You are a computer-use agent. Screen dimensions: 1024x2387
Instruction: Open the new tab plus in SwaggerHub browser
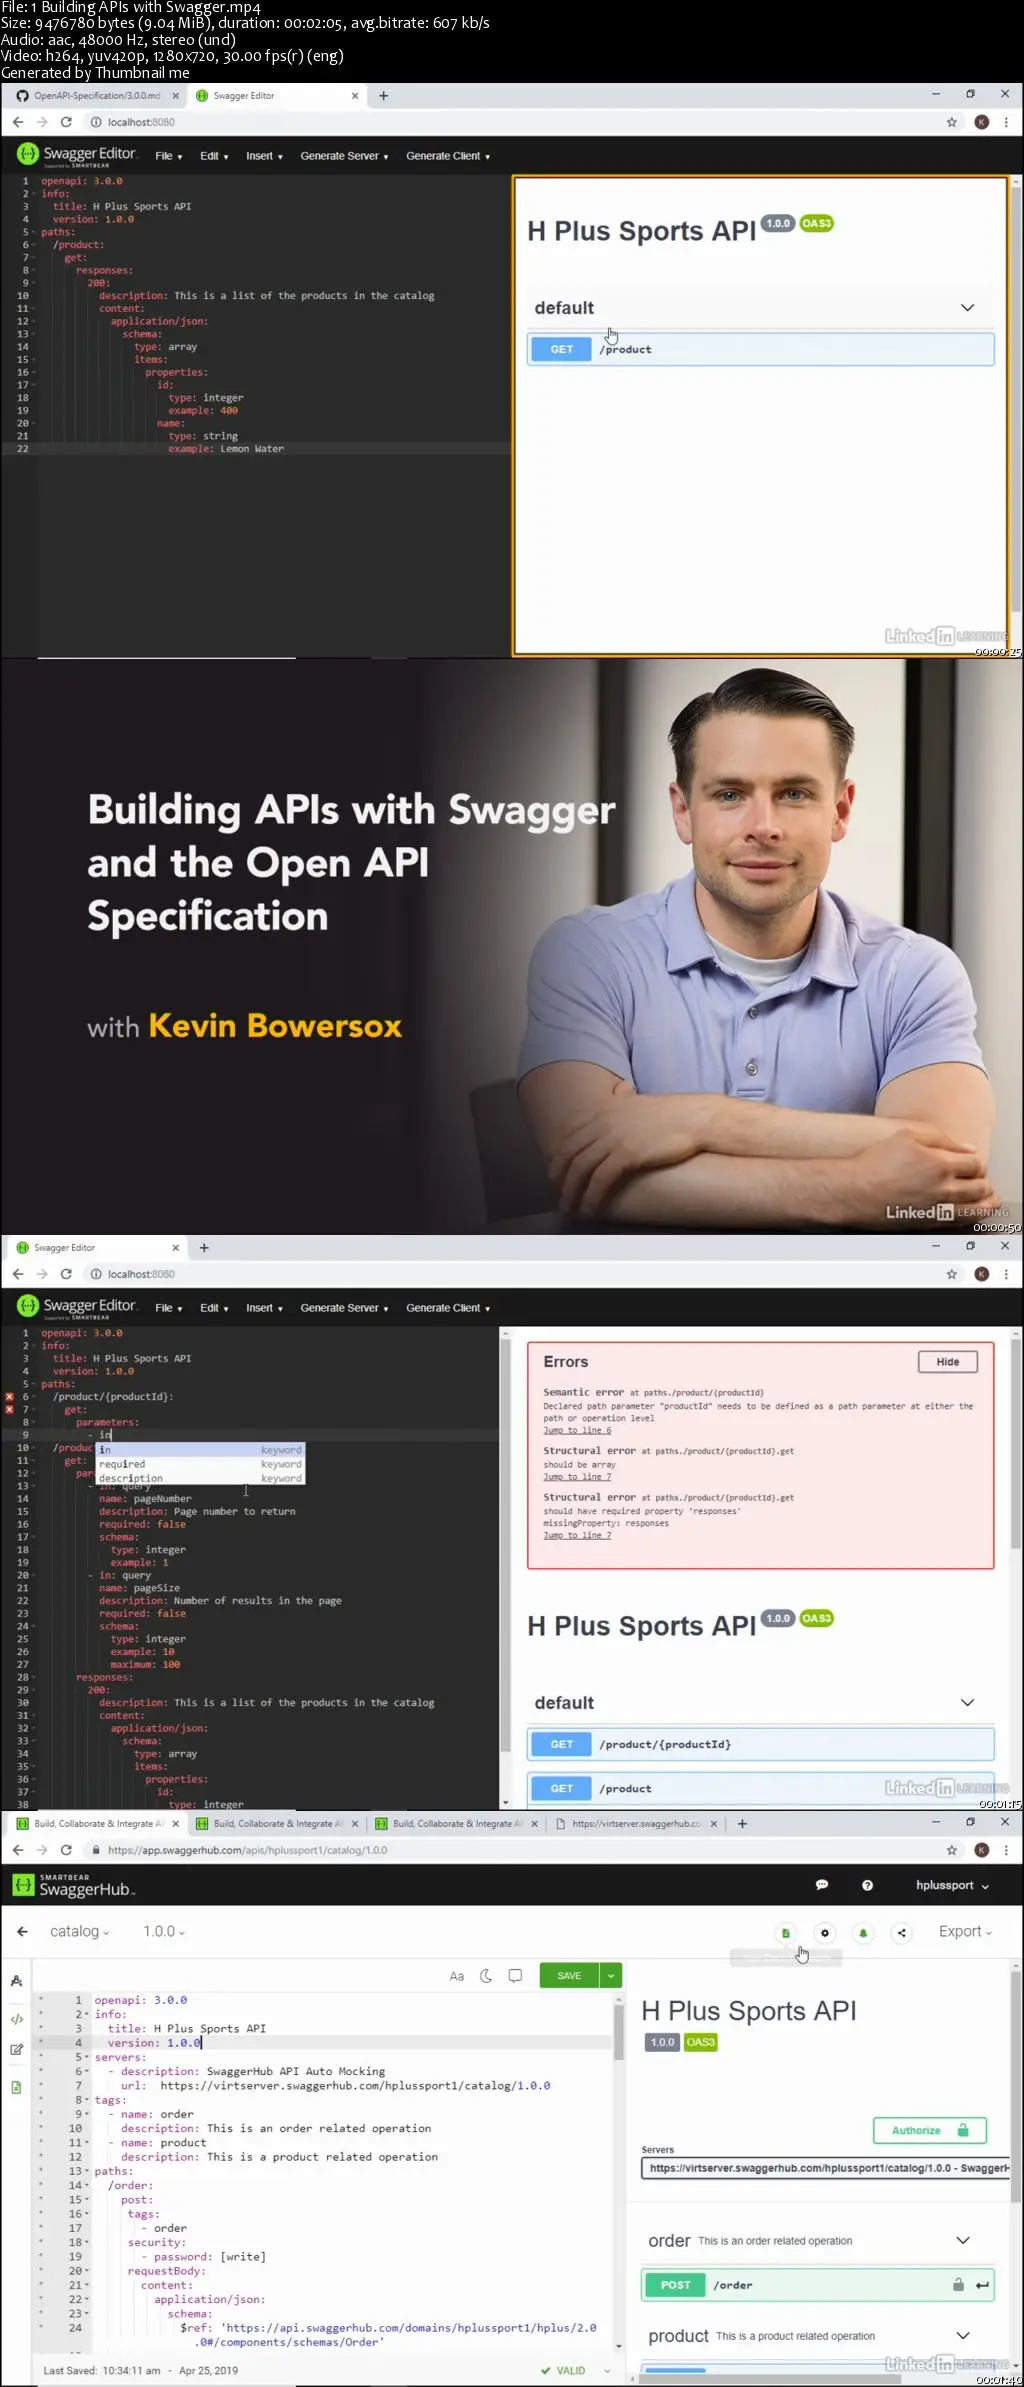tap(742, 1823)
